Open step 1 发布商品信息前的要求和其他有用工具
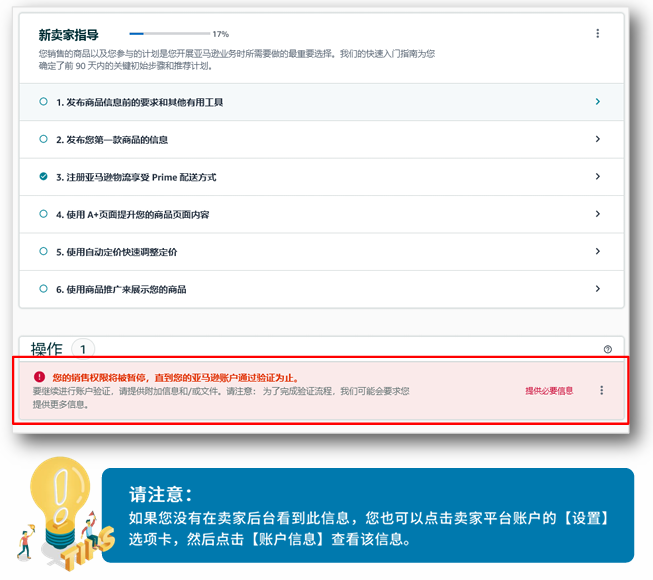This screenshot has width=653, height=580. 322,102
